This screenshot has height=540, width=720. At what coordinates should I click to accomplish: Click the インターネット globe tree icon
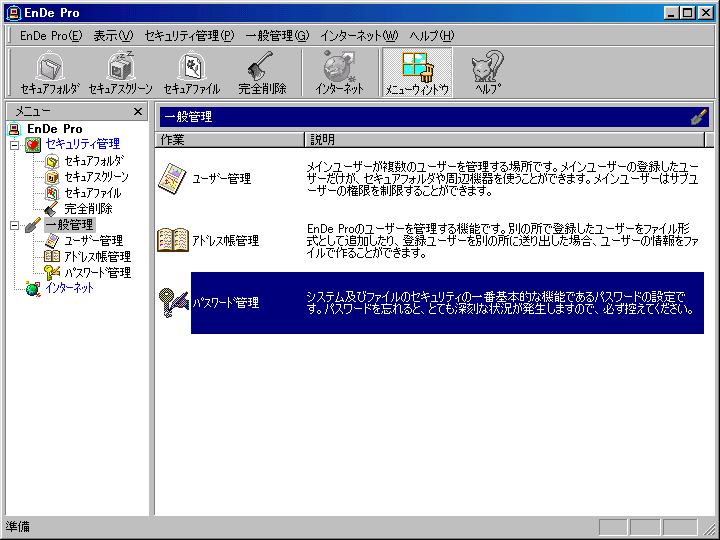[x=33, y=288]
